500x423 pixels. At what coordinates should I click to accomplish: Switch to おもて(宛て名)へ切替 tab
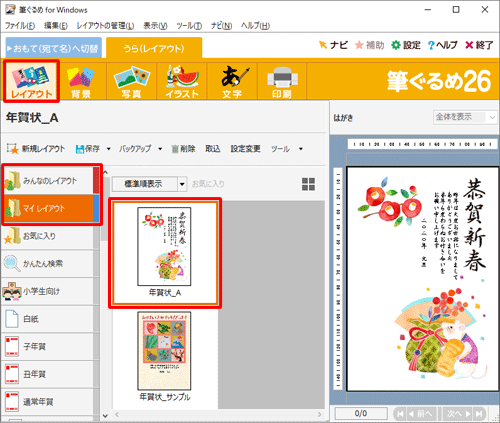[x=54, y=48]
